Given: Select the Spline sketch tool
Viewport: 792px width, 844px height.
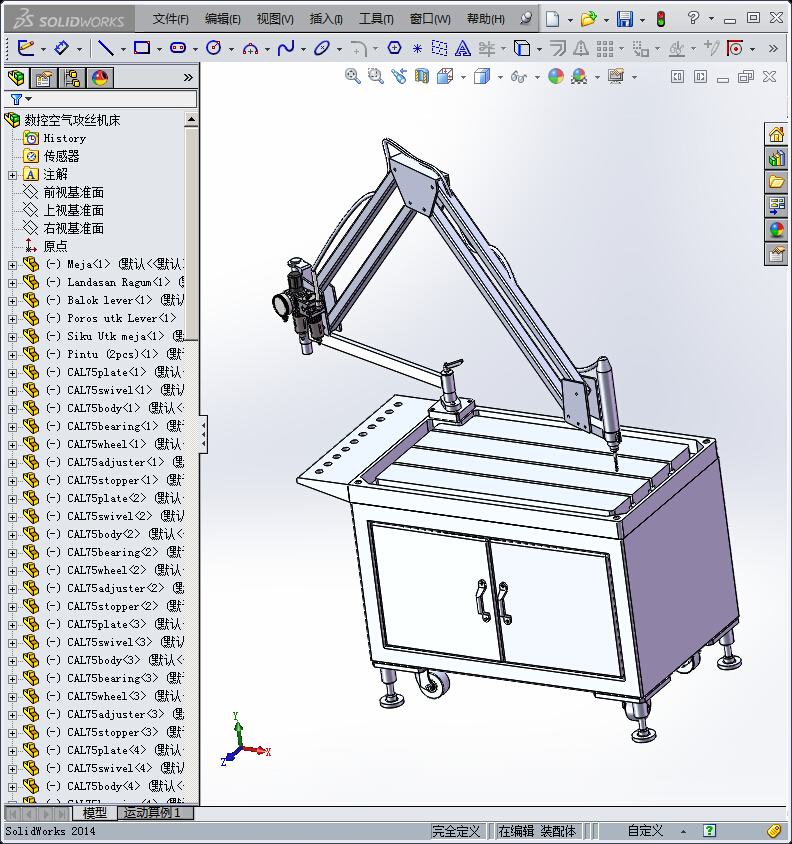Looking at the screenshot, I should pyautogui.click(x=286, y=48).
